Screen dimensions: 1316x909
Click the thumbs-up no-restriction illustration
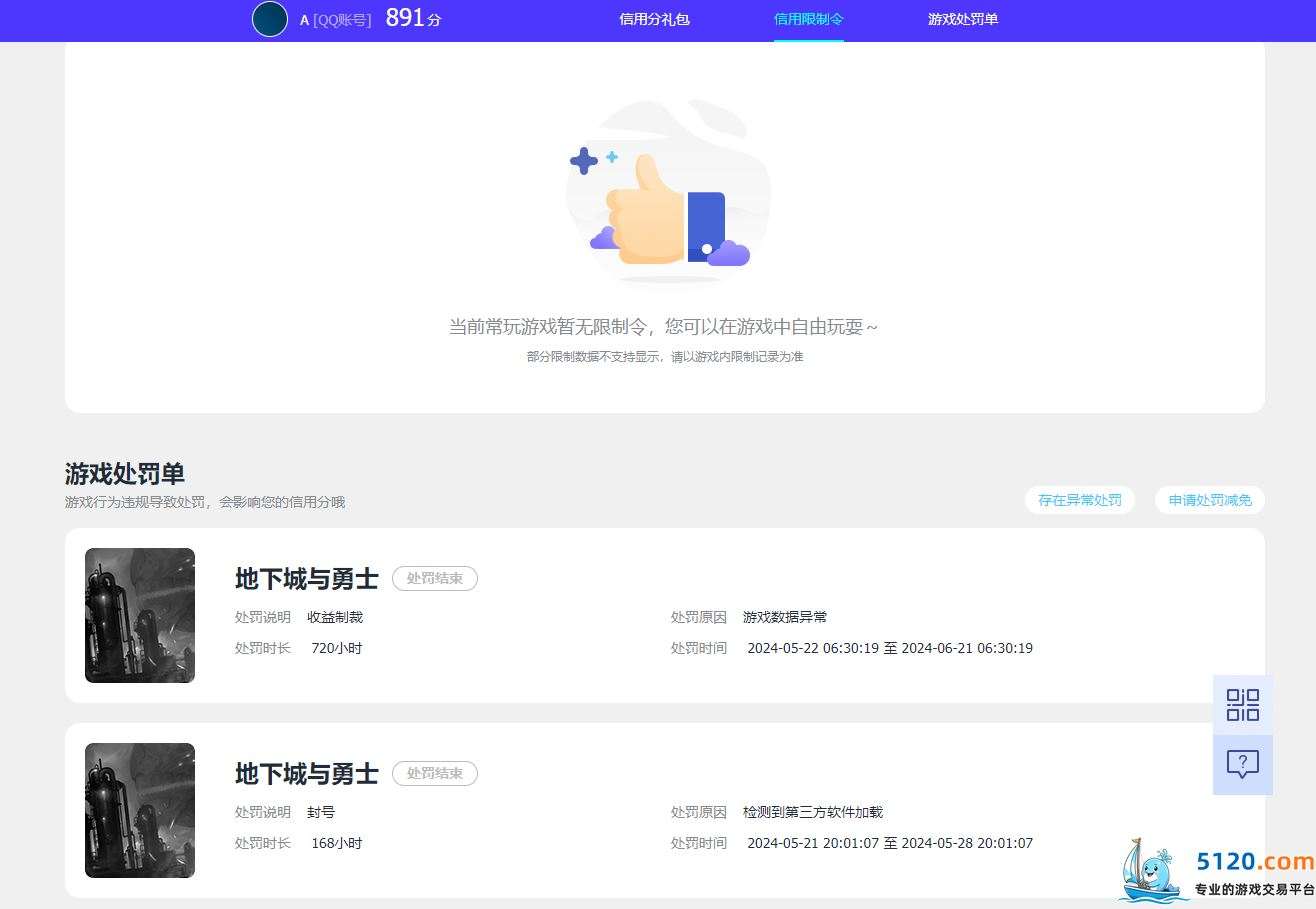[x=668, y=192]
